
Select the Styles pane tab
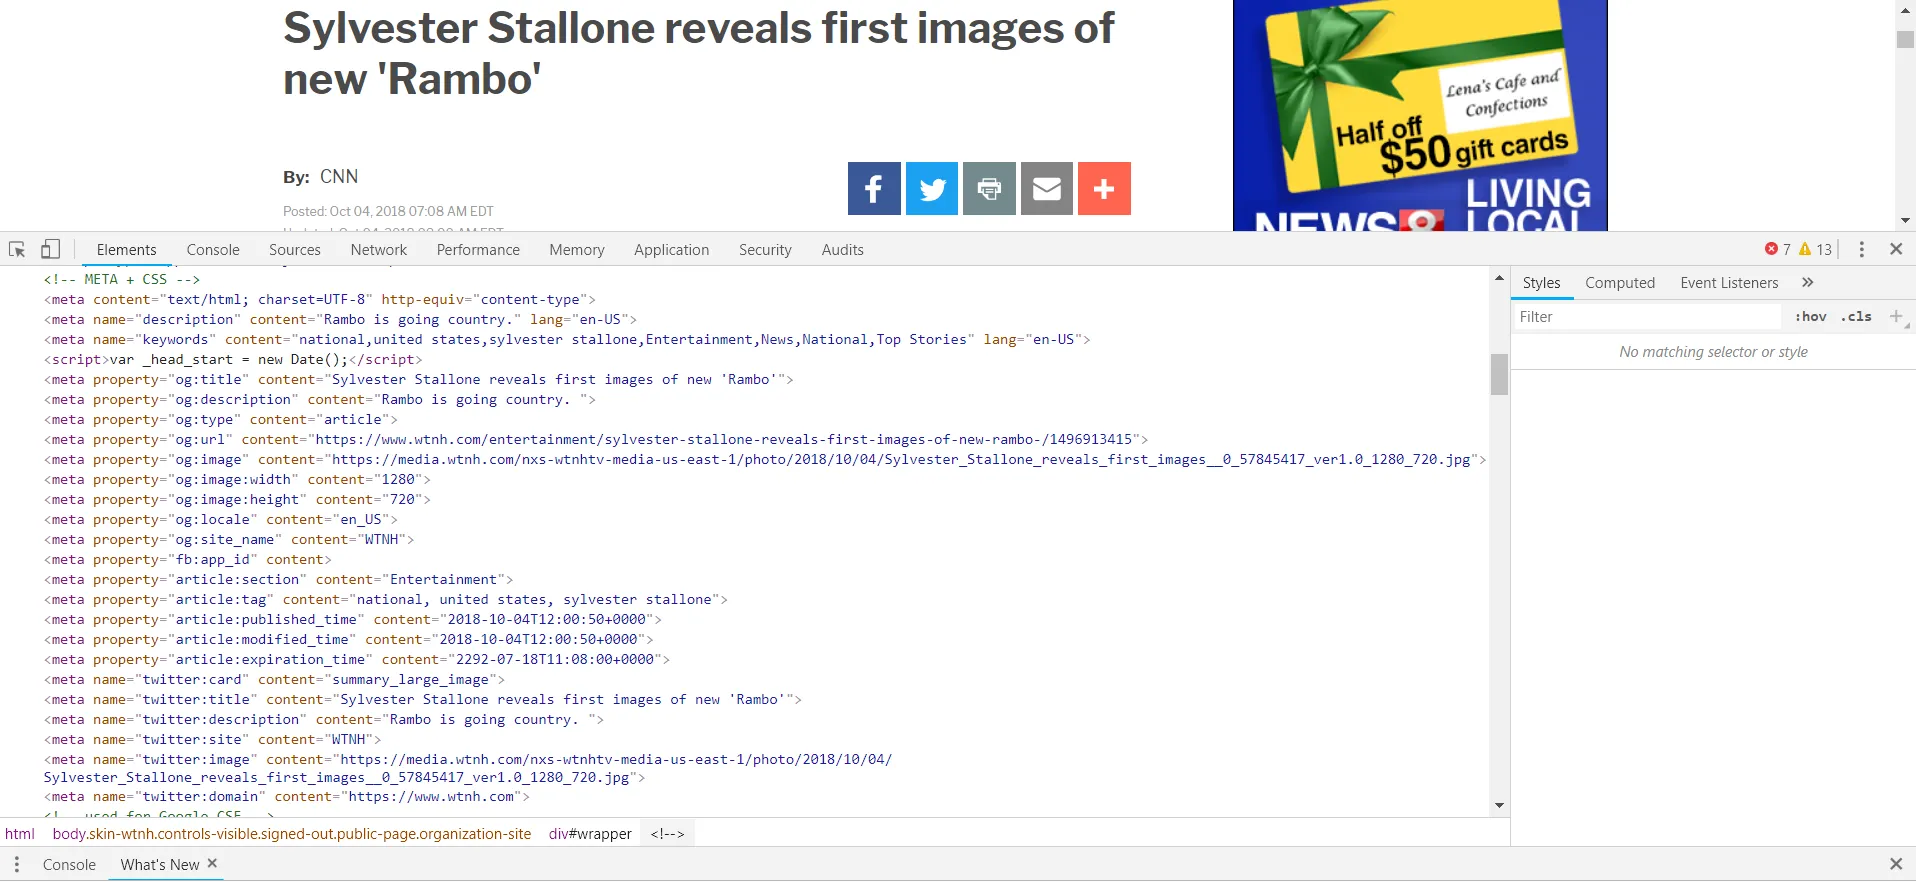point(1541,283)
